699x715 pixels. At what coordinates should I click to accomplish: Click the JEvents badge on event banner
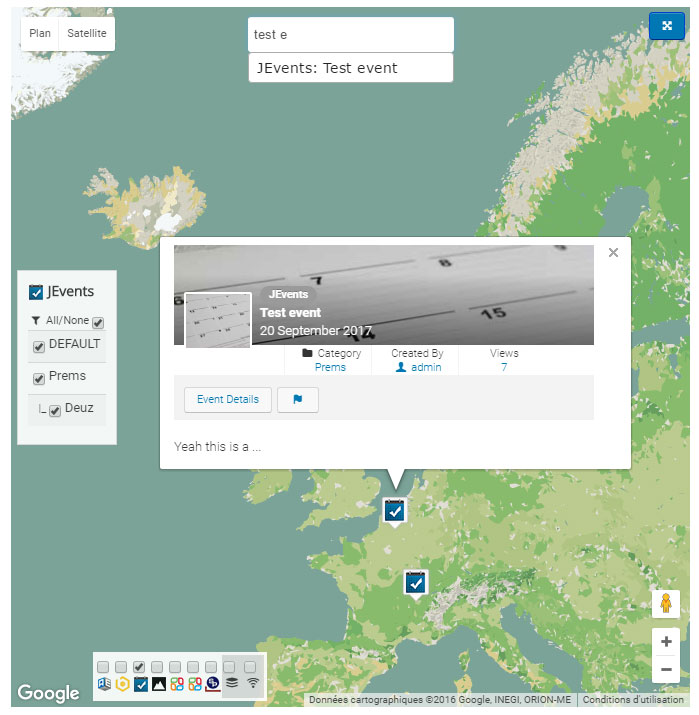point(288,295)
